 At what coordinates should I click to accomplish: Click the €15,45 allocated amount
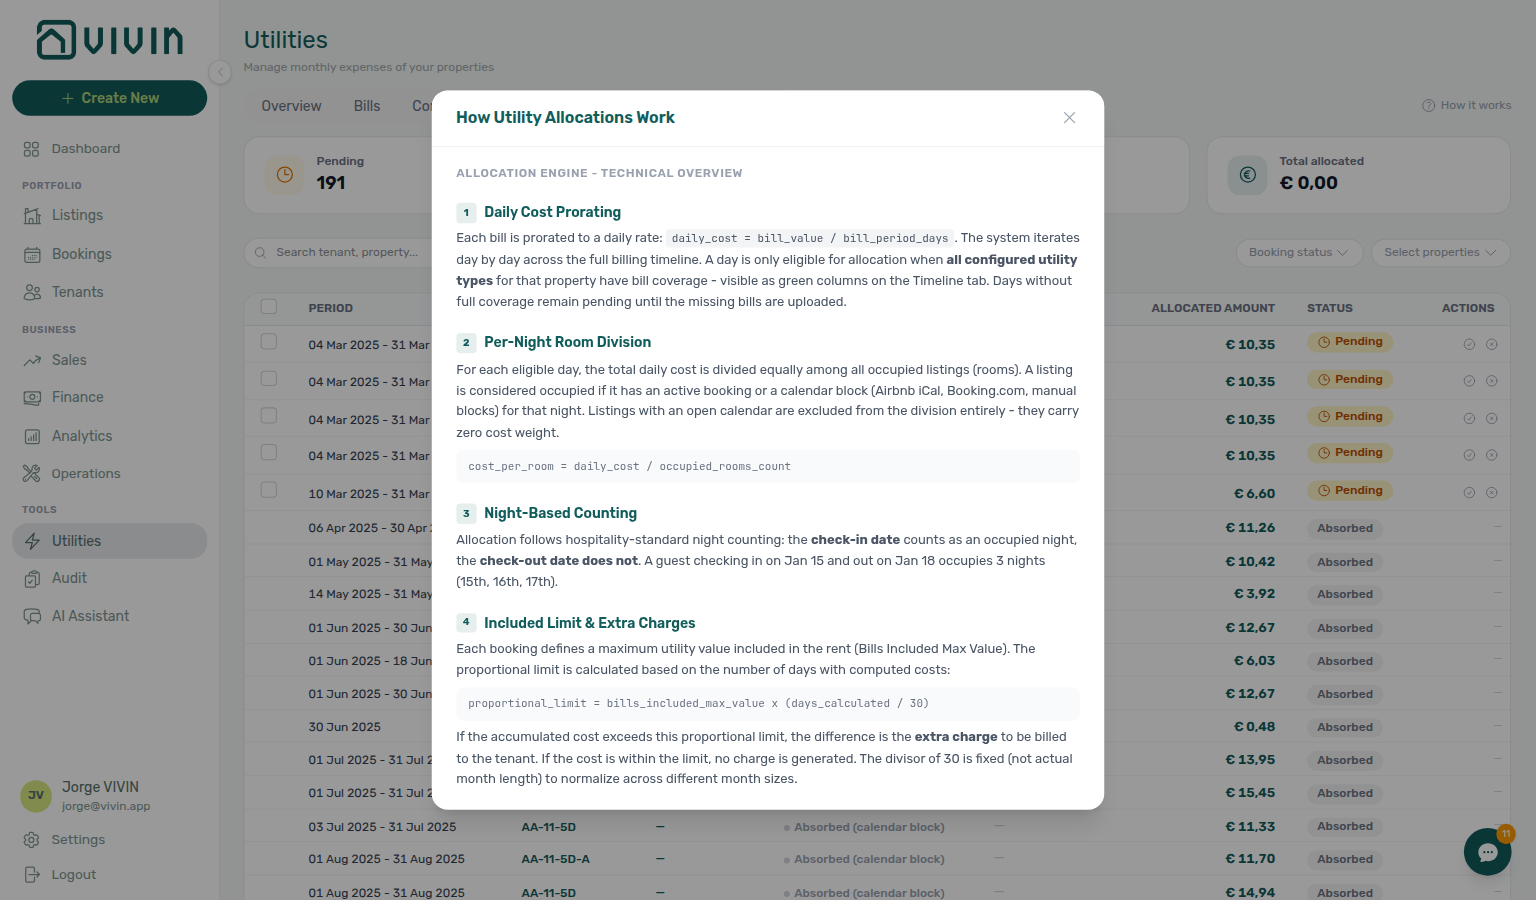coord(1250,793)
